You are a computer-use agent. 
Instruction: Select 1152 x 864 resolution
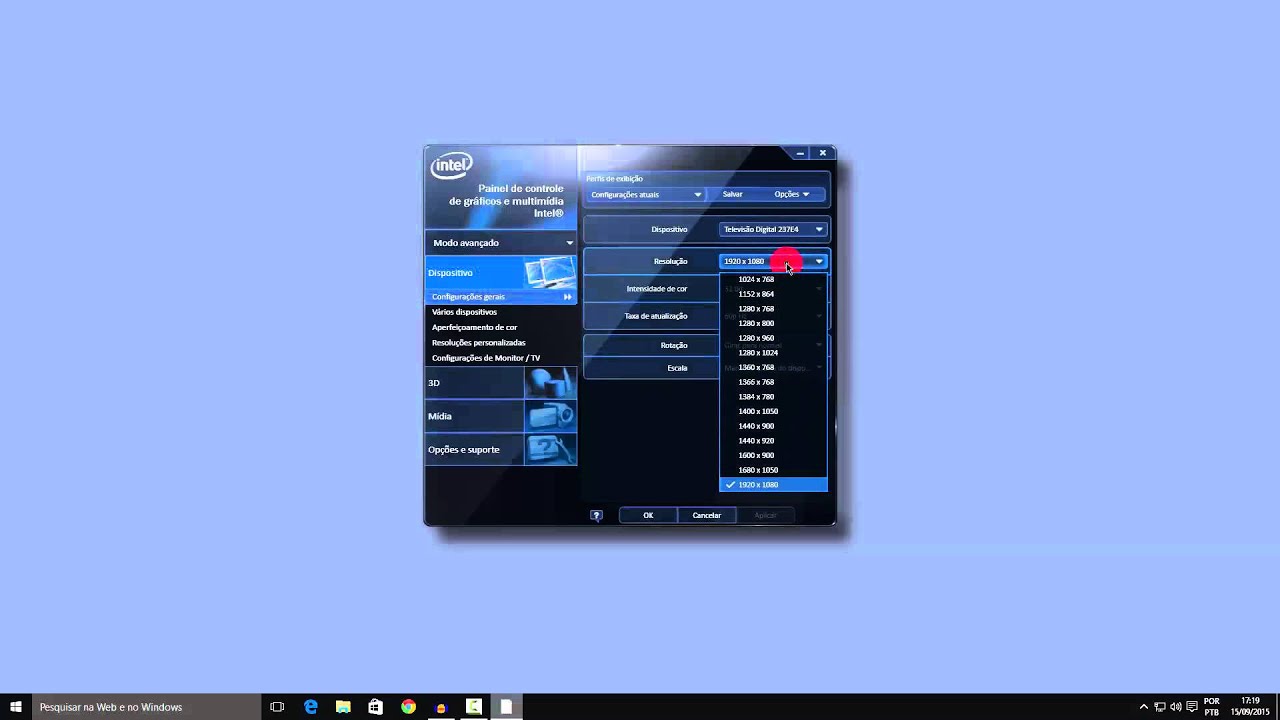tap(773, 294)
